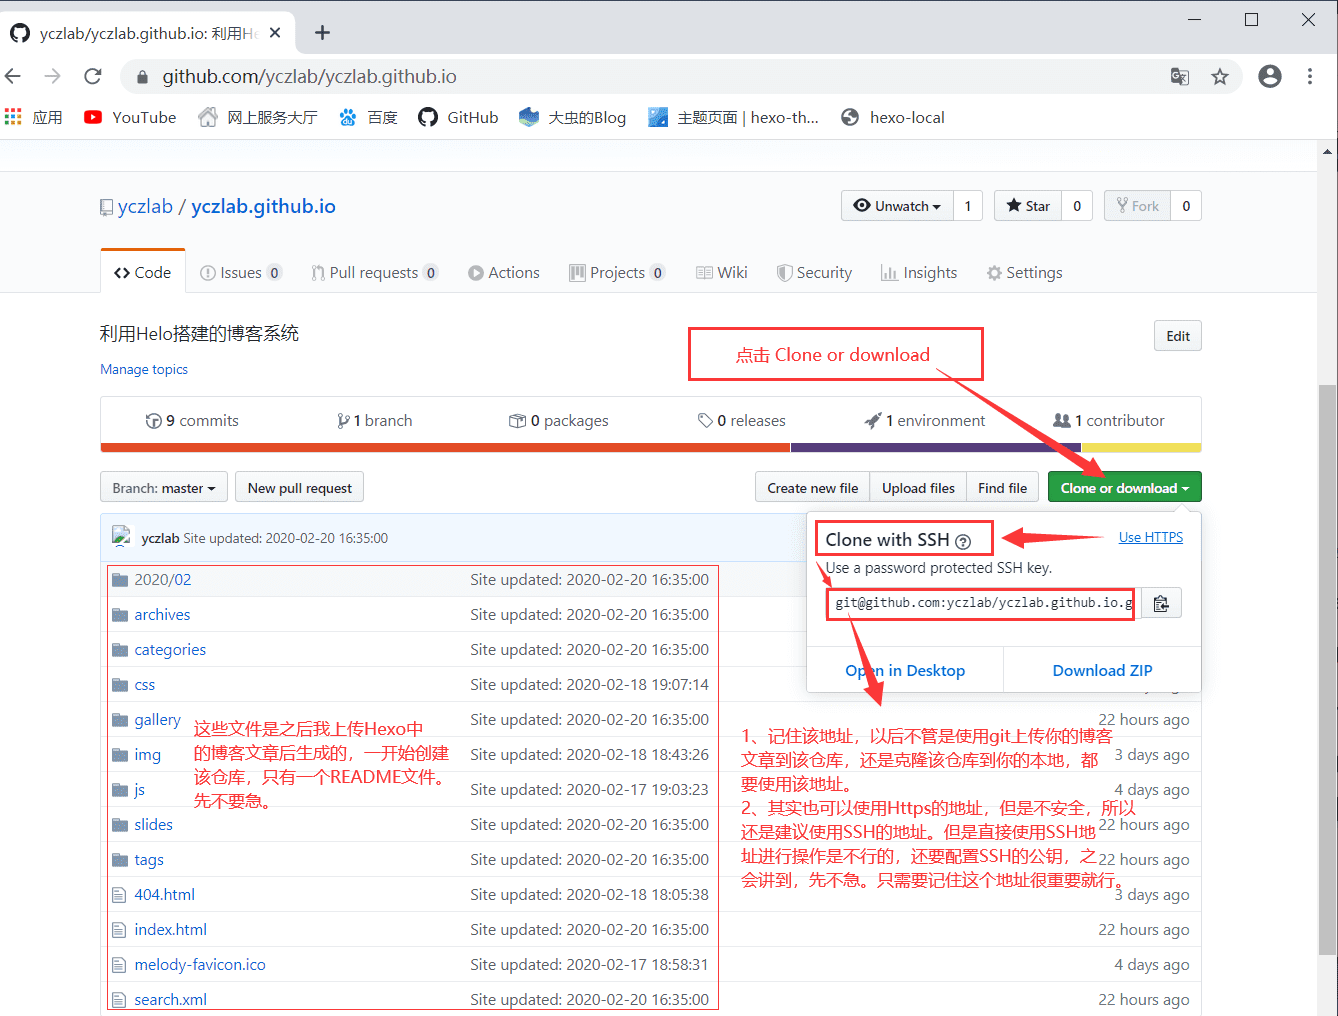Viewport: 1338px width, 1016px height.
Task: Open the 1 environment link
Action: 925,420
